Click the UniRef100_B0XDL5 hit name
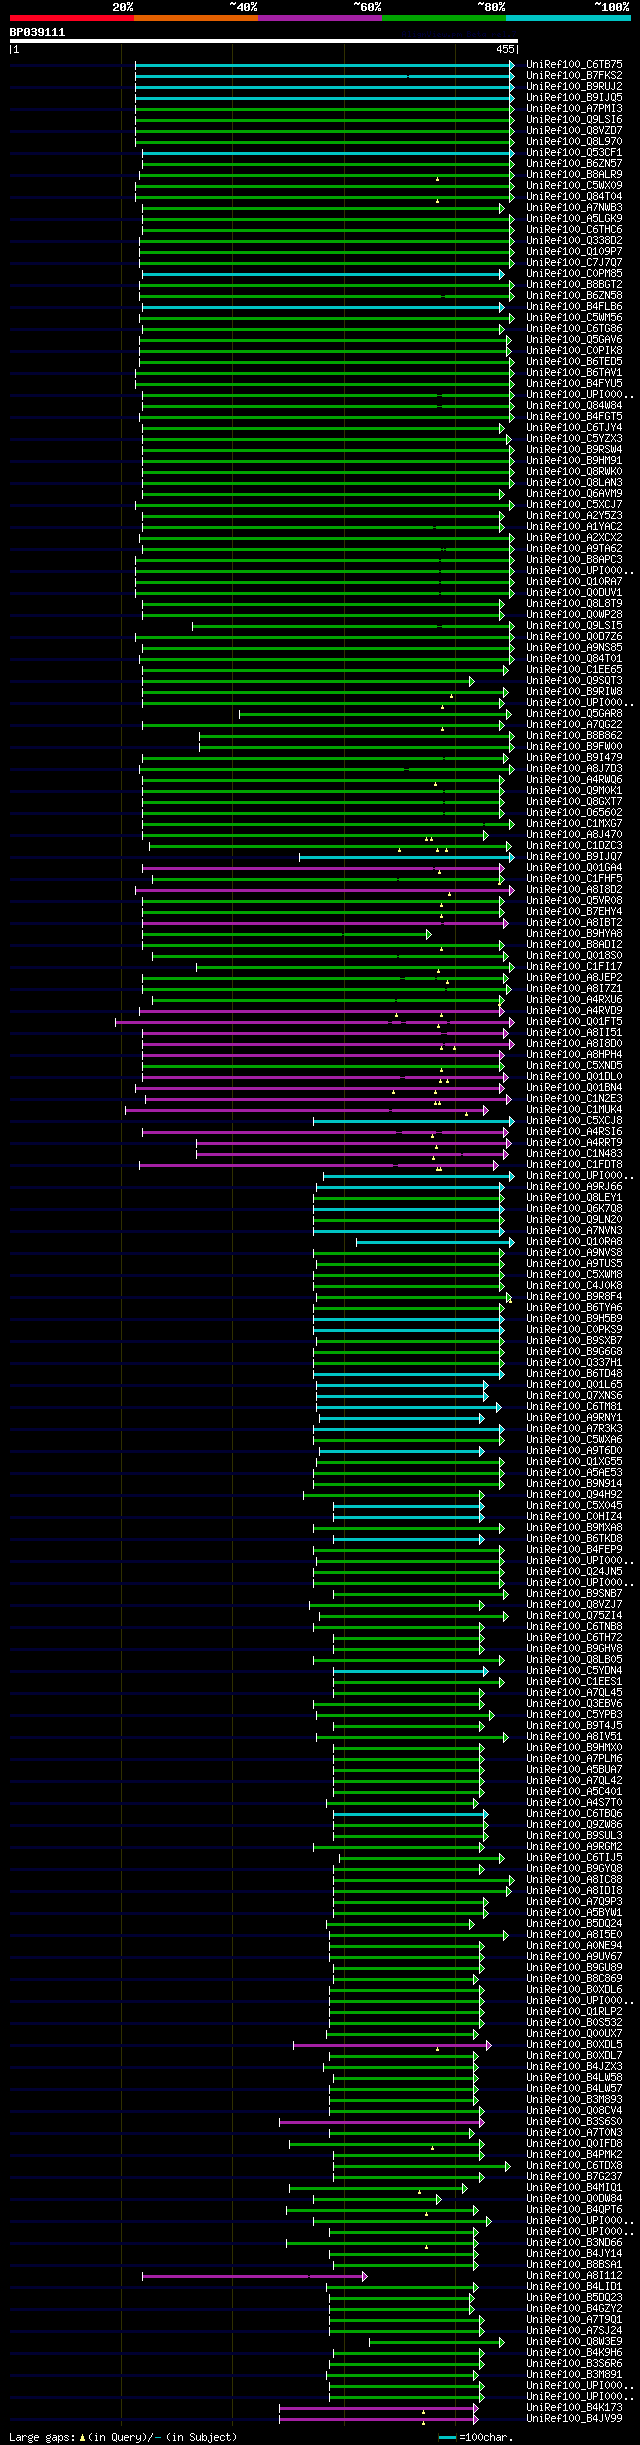 coord(574,2045)
